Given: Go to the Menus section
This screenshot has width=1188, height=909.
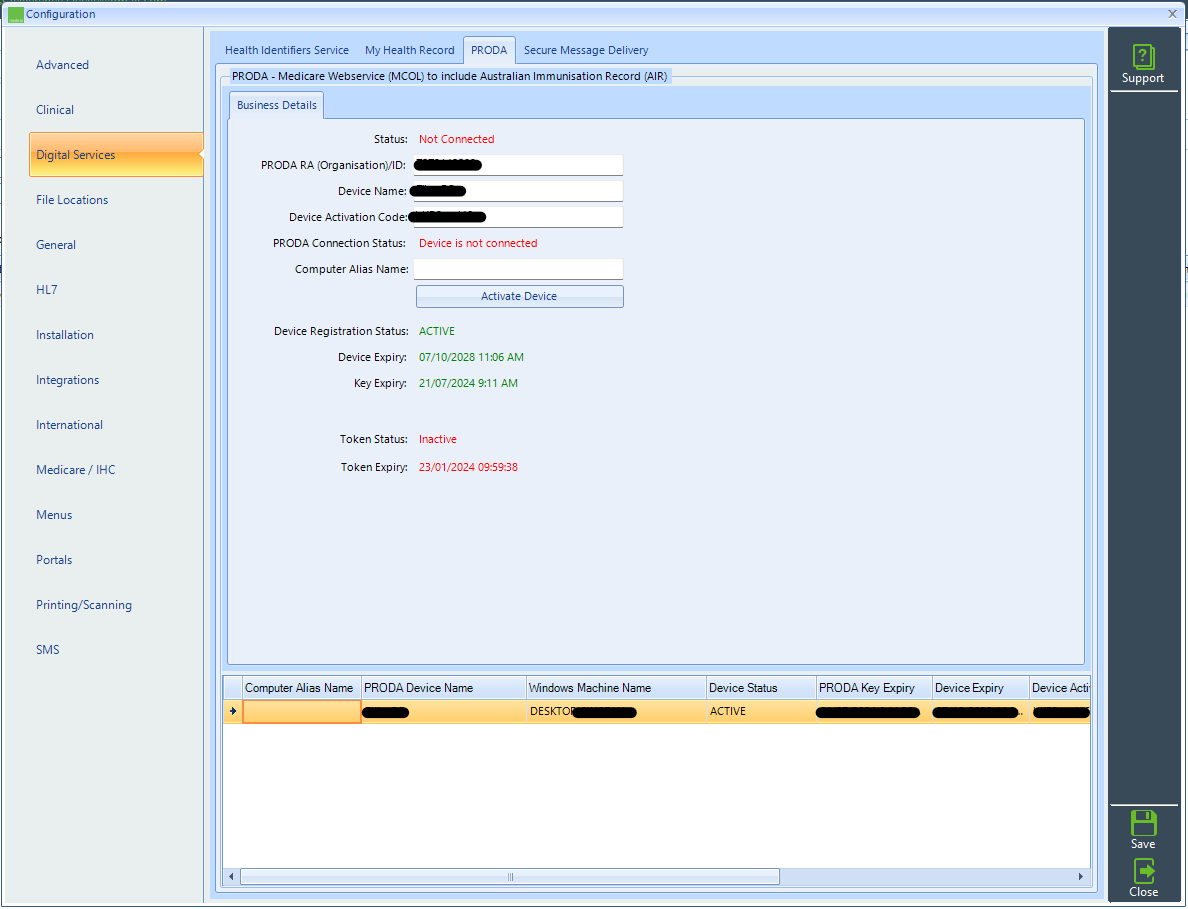Looking at the screenshot, I should pyautogui.click(x=54, y=515).
